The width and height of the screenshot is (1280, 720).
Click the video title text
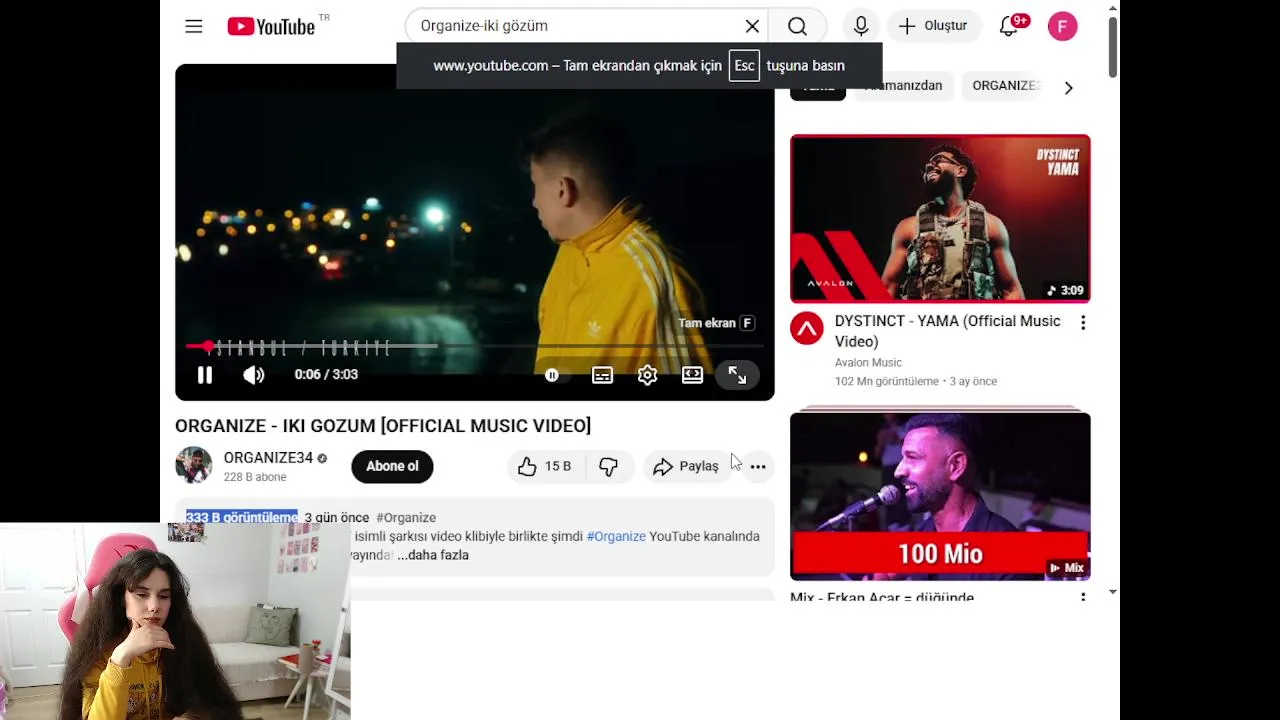click(383, 426)
